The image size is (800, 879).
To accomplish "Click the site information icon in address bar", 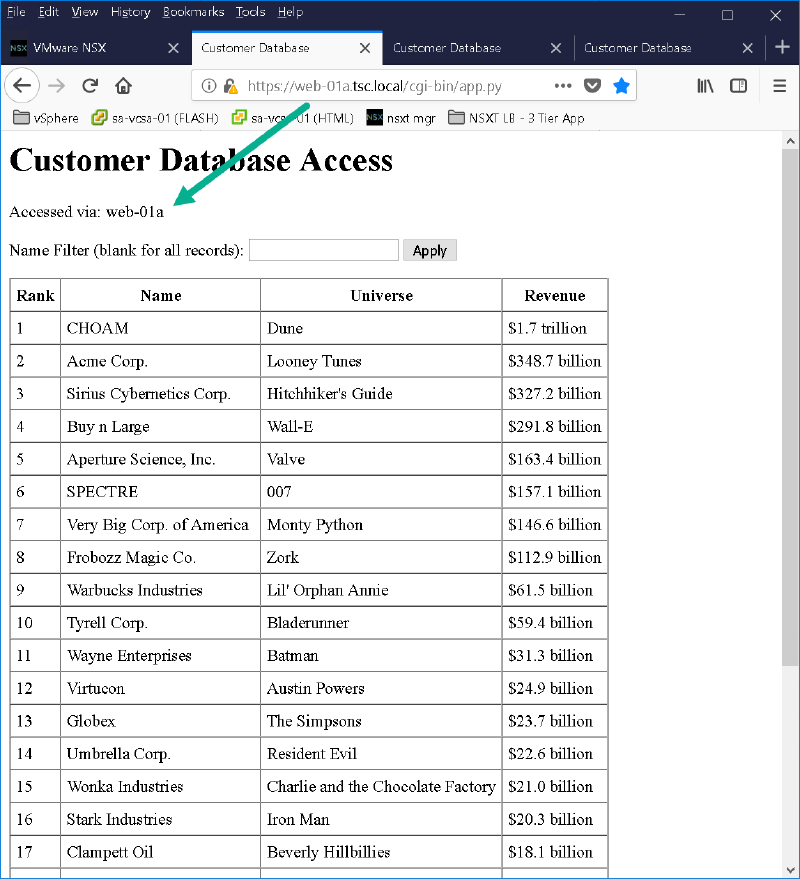I will pos(210,86).
